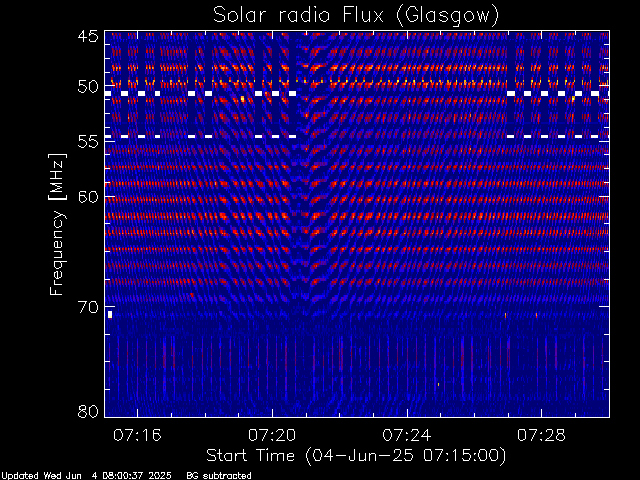
Task: Click the 07:28 time tick label
Action: (541, 435)
